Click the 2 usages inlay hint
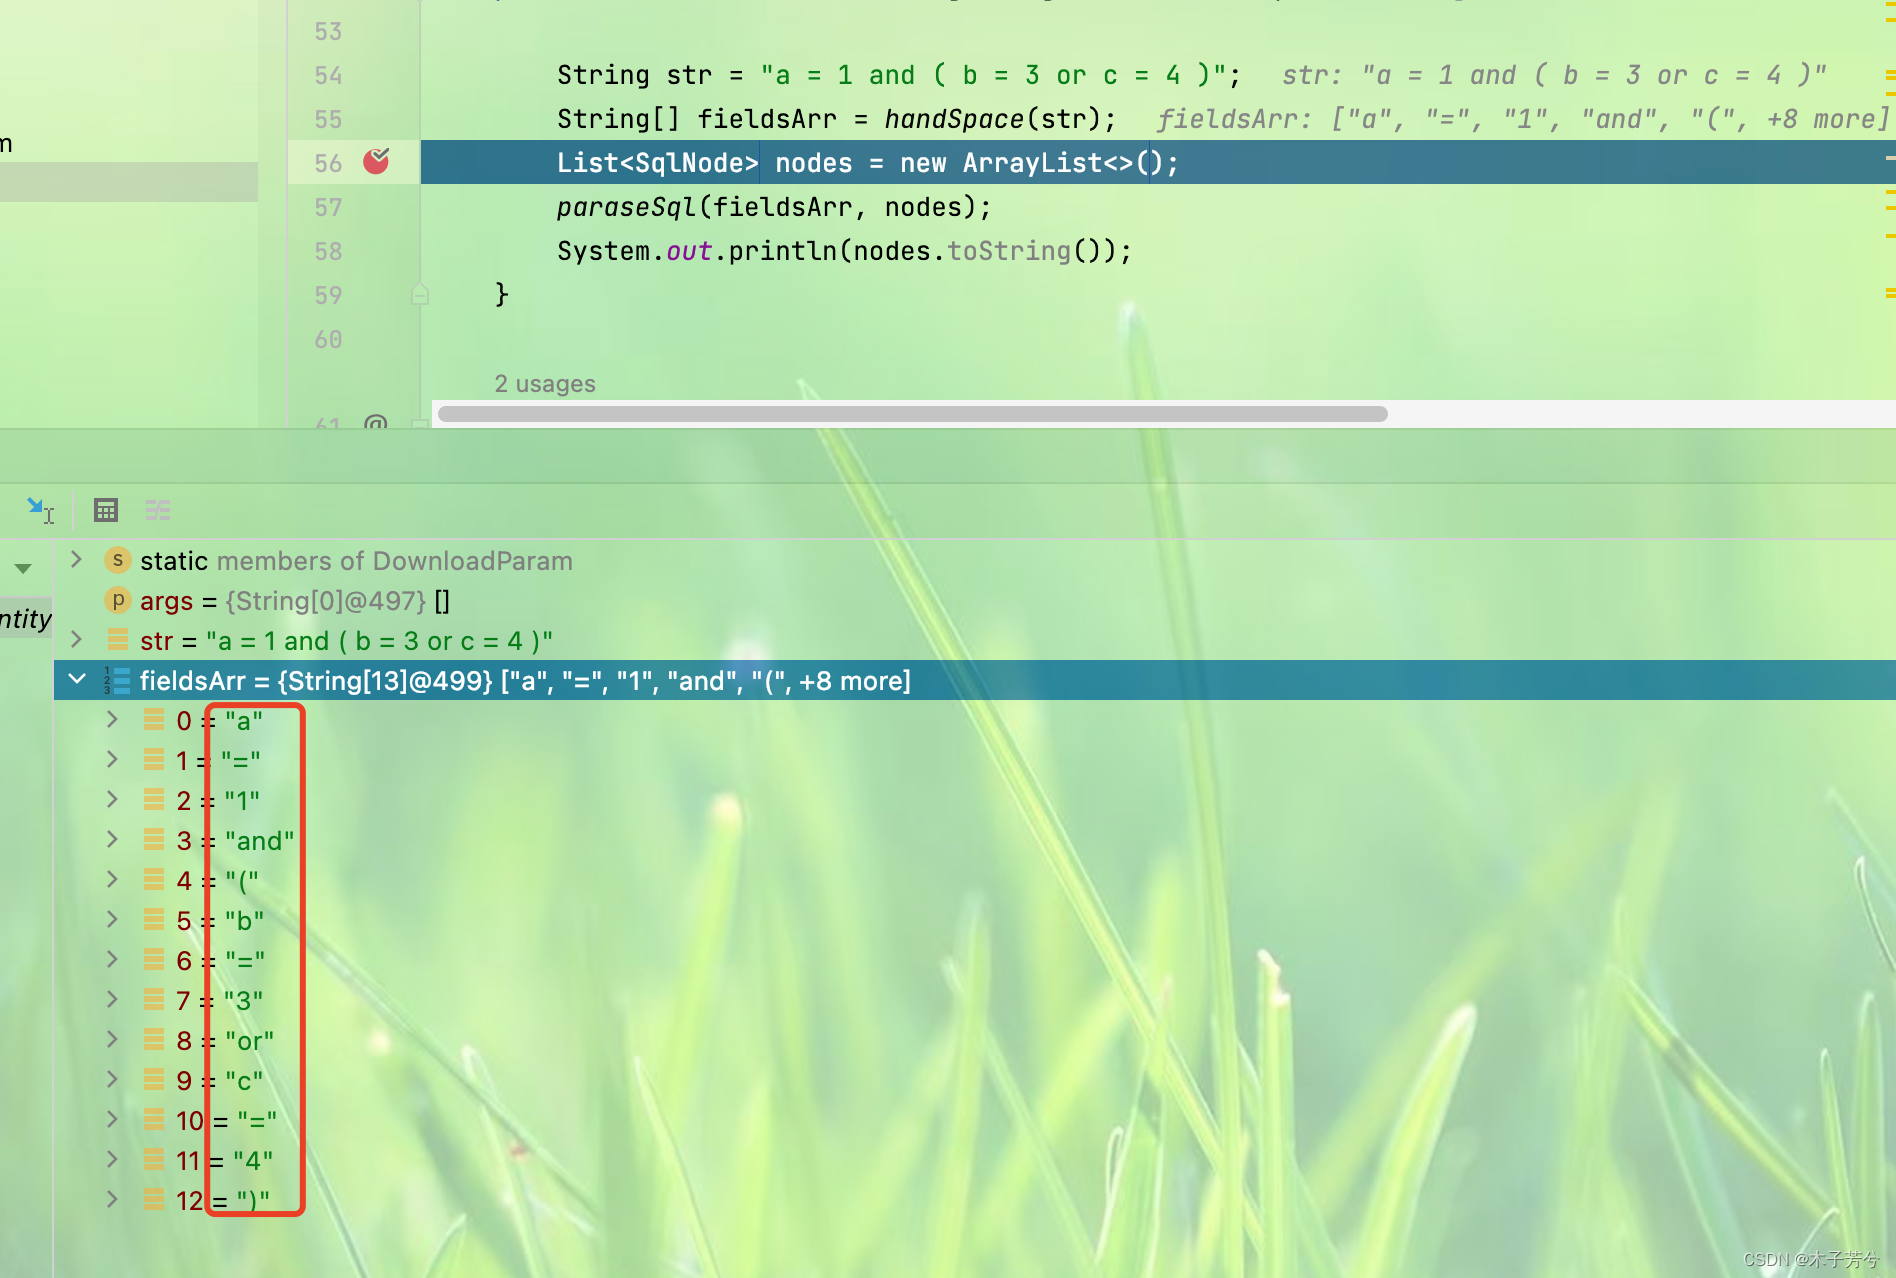The image size is (1896, 1278). pyautogui.click(x=545, y=384)
